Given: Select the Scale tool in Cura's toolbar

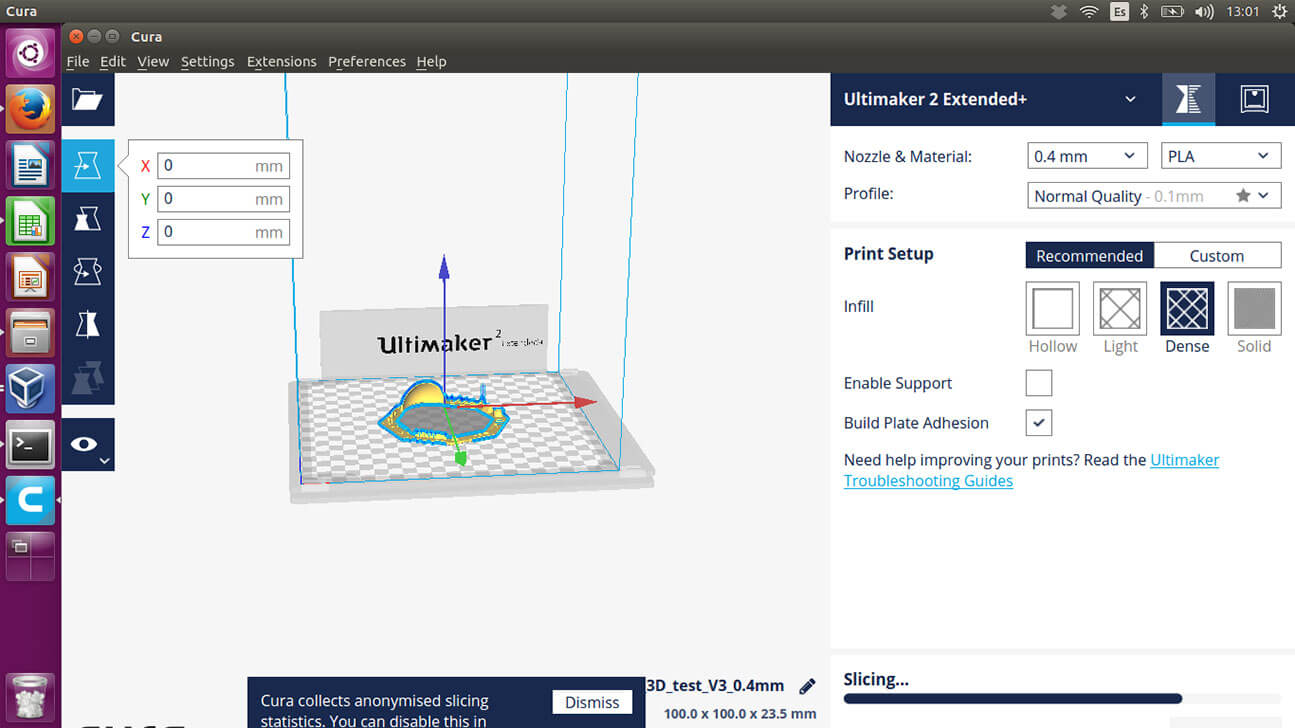Looking at the screenshot, I should [x=88, y=219].
